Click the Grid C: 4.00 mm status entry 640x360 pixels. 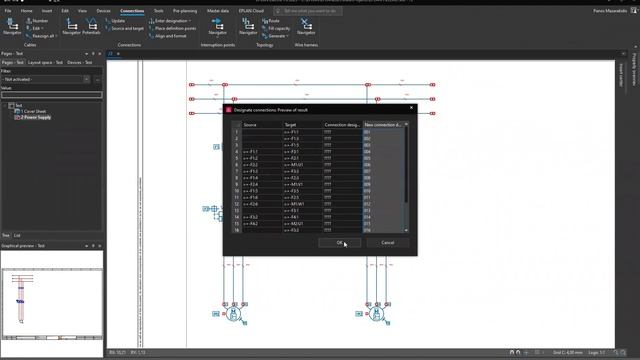(x=567, y=352)
